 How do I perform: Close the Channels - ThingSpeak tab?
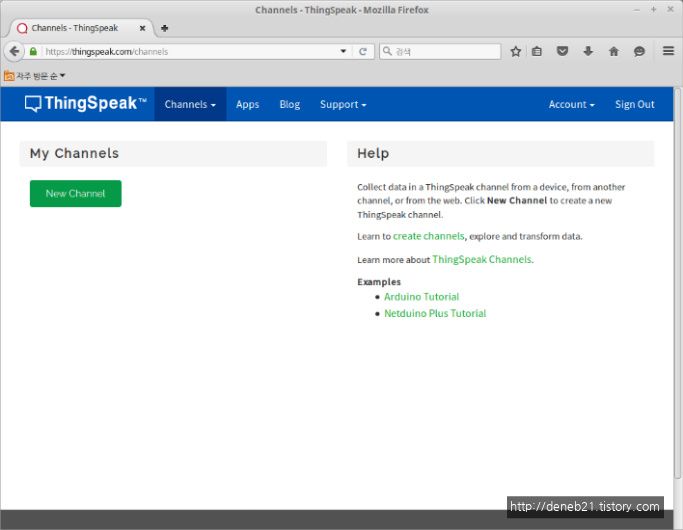(142, 28)
